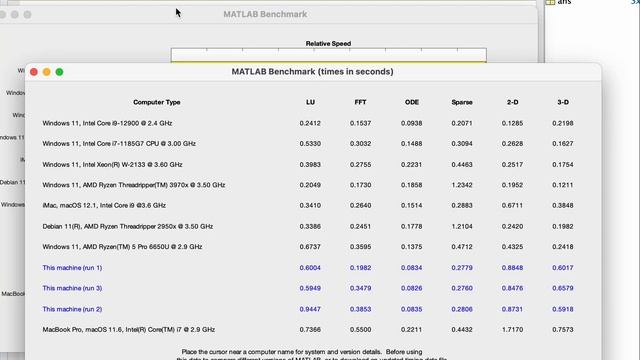Select the MacBook Pro macOS 11.6 row name

[129, 329]
